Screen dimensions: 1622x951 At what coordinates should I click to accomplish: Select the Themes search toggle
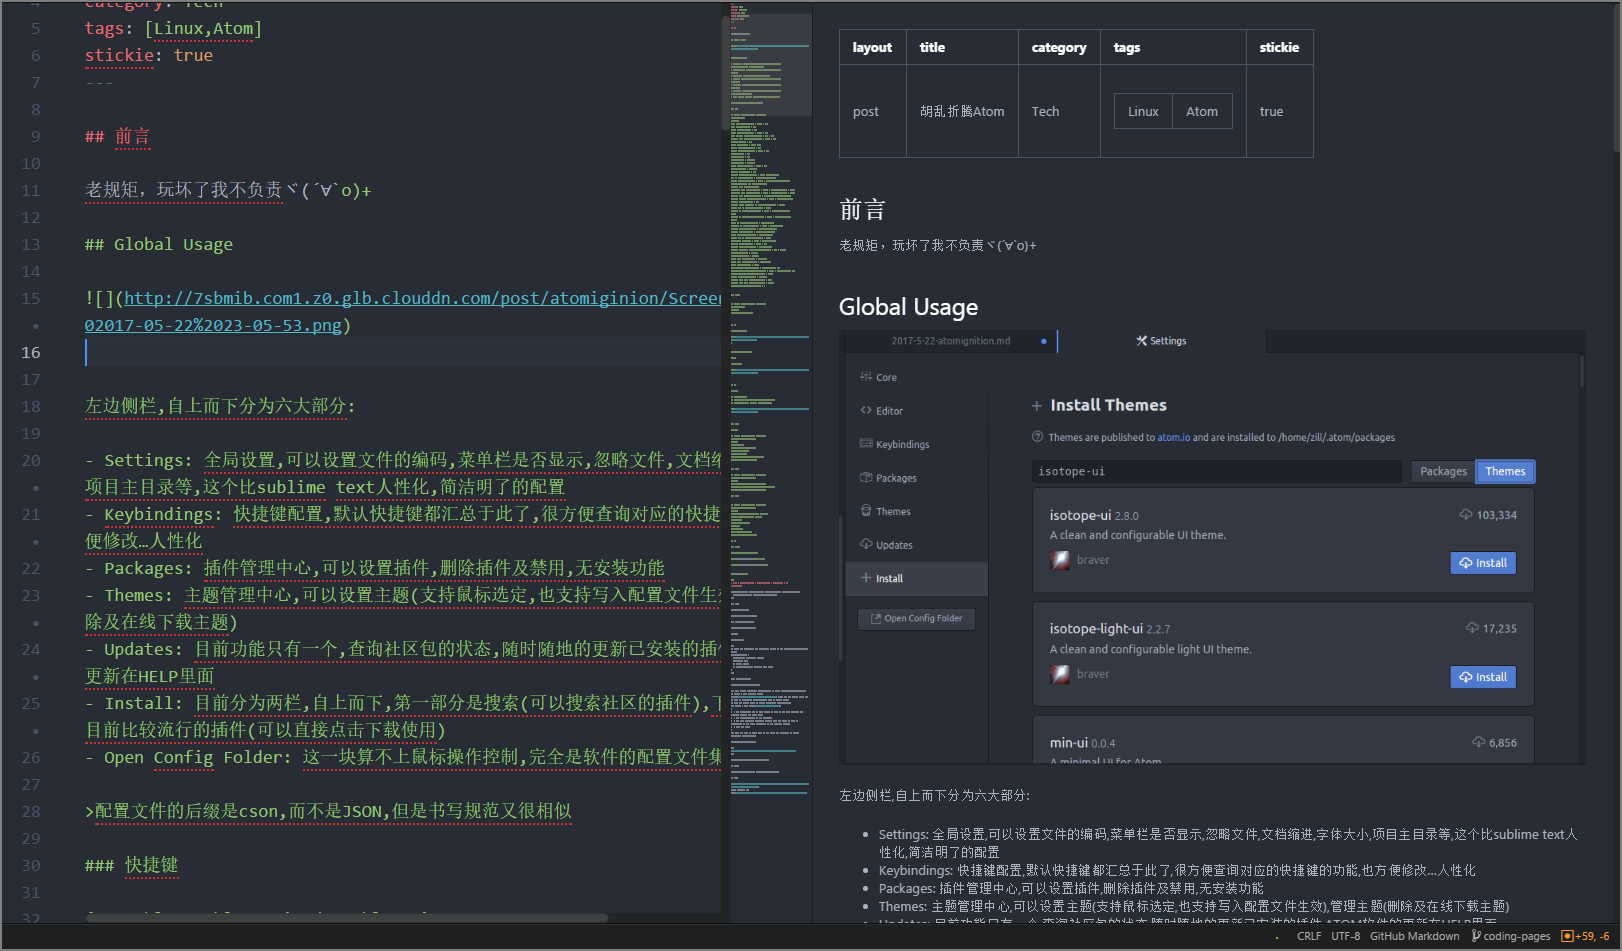tap(1505, 471)
